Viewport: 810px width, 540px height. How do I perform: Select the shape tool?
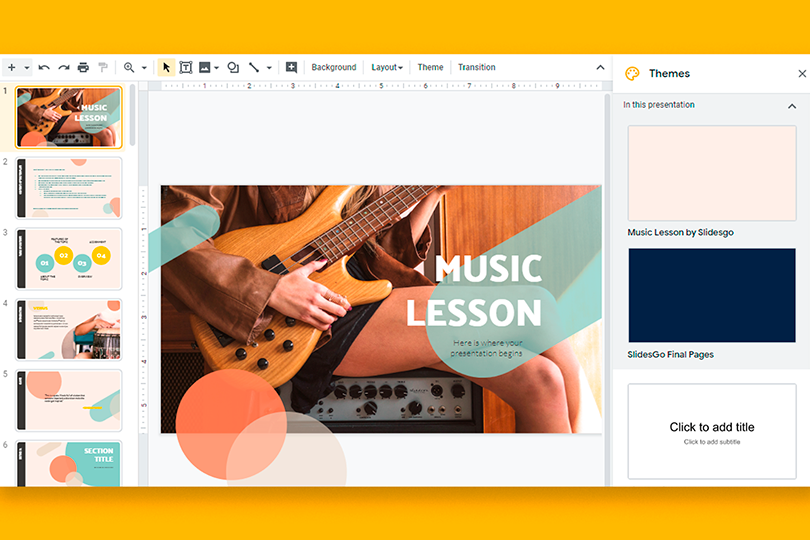[x=233, y=67]
